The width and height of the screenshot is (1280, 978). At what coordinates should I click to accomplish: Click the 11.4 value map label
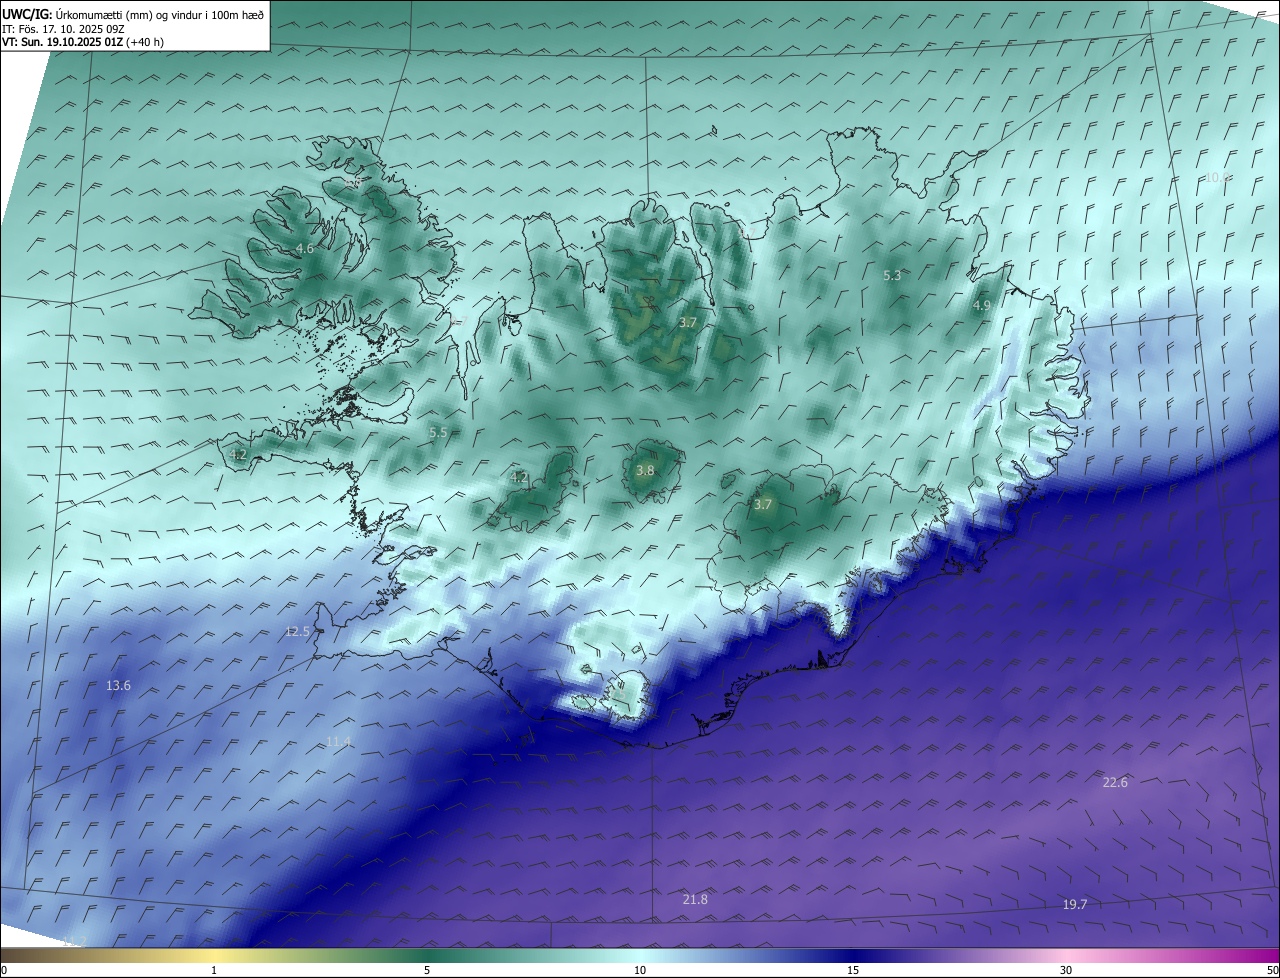click(x=339, y=741)
